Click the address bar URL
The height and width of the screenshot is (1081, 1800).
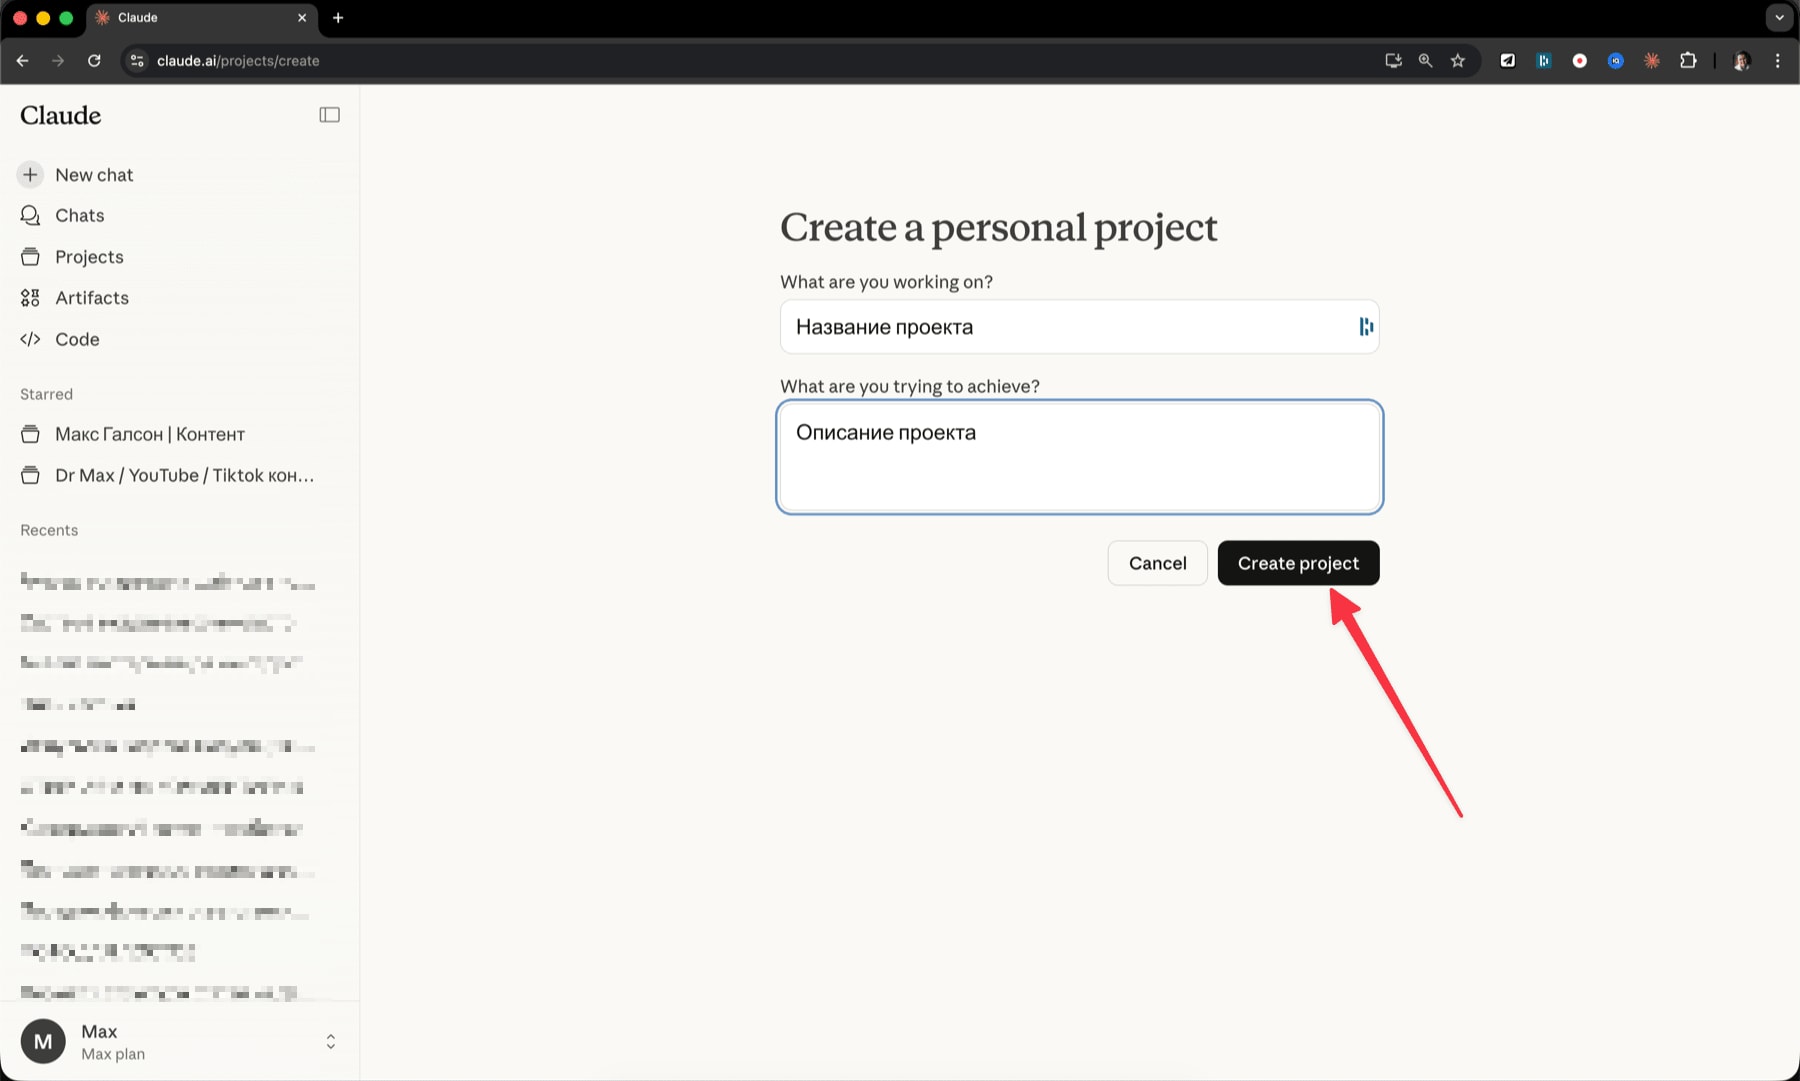coord(238,61)
